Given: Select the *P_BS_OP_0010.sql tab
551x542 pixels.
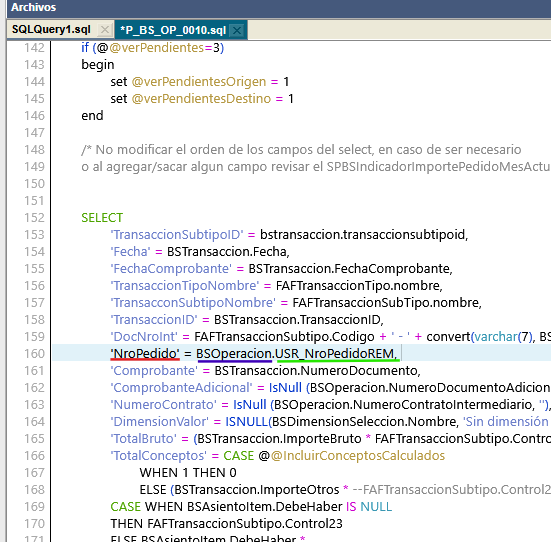Looking at the screenshot, I should coord(173,30).
